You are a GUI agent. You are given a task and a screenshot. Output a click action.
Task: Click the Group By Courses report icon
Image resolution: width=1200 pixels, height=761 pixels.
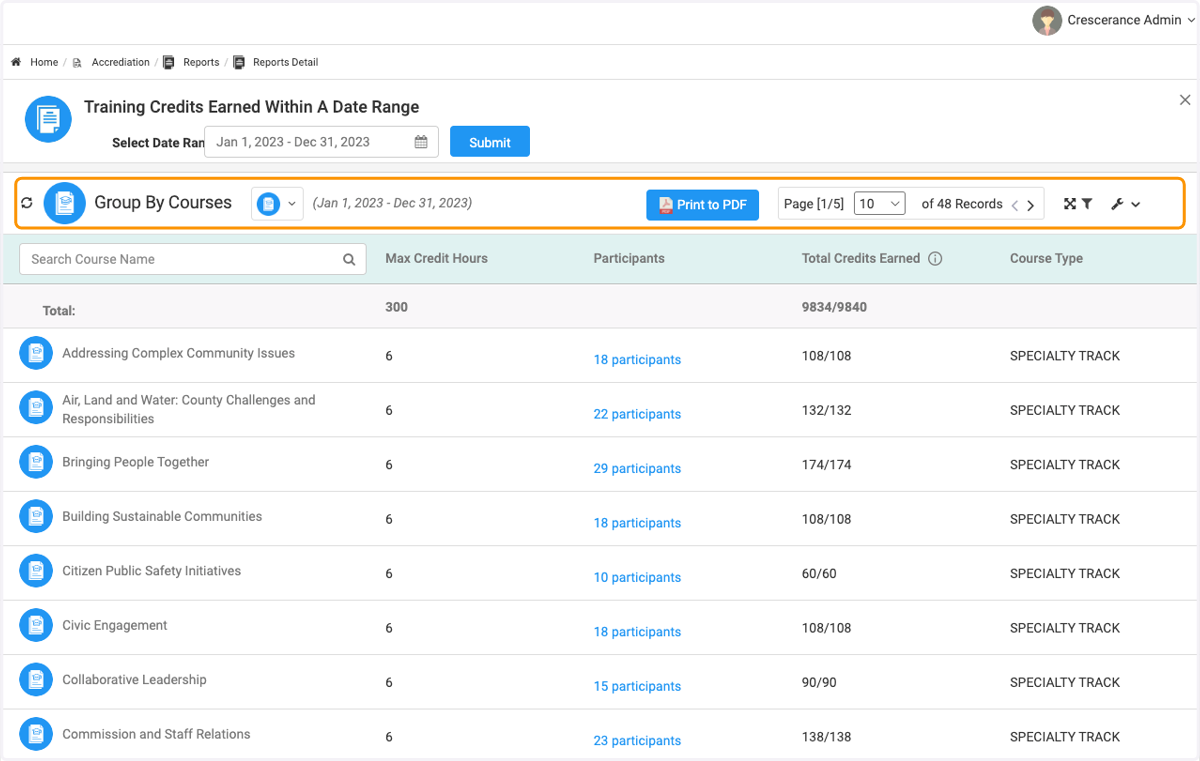point(65,203)
